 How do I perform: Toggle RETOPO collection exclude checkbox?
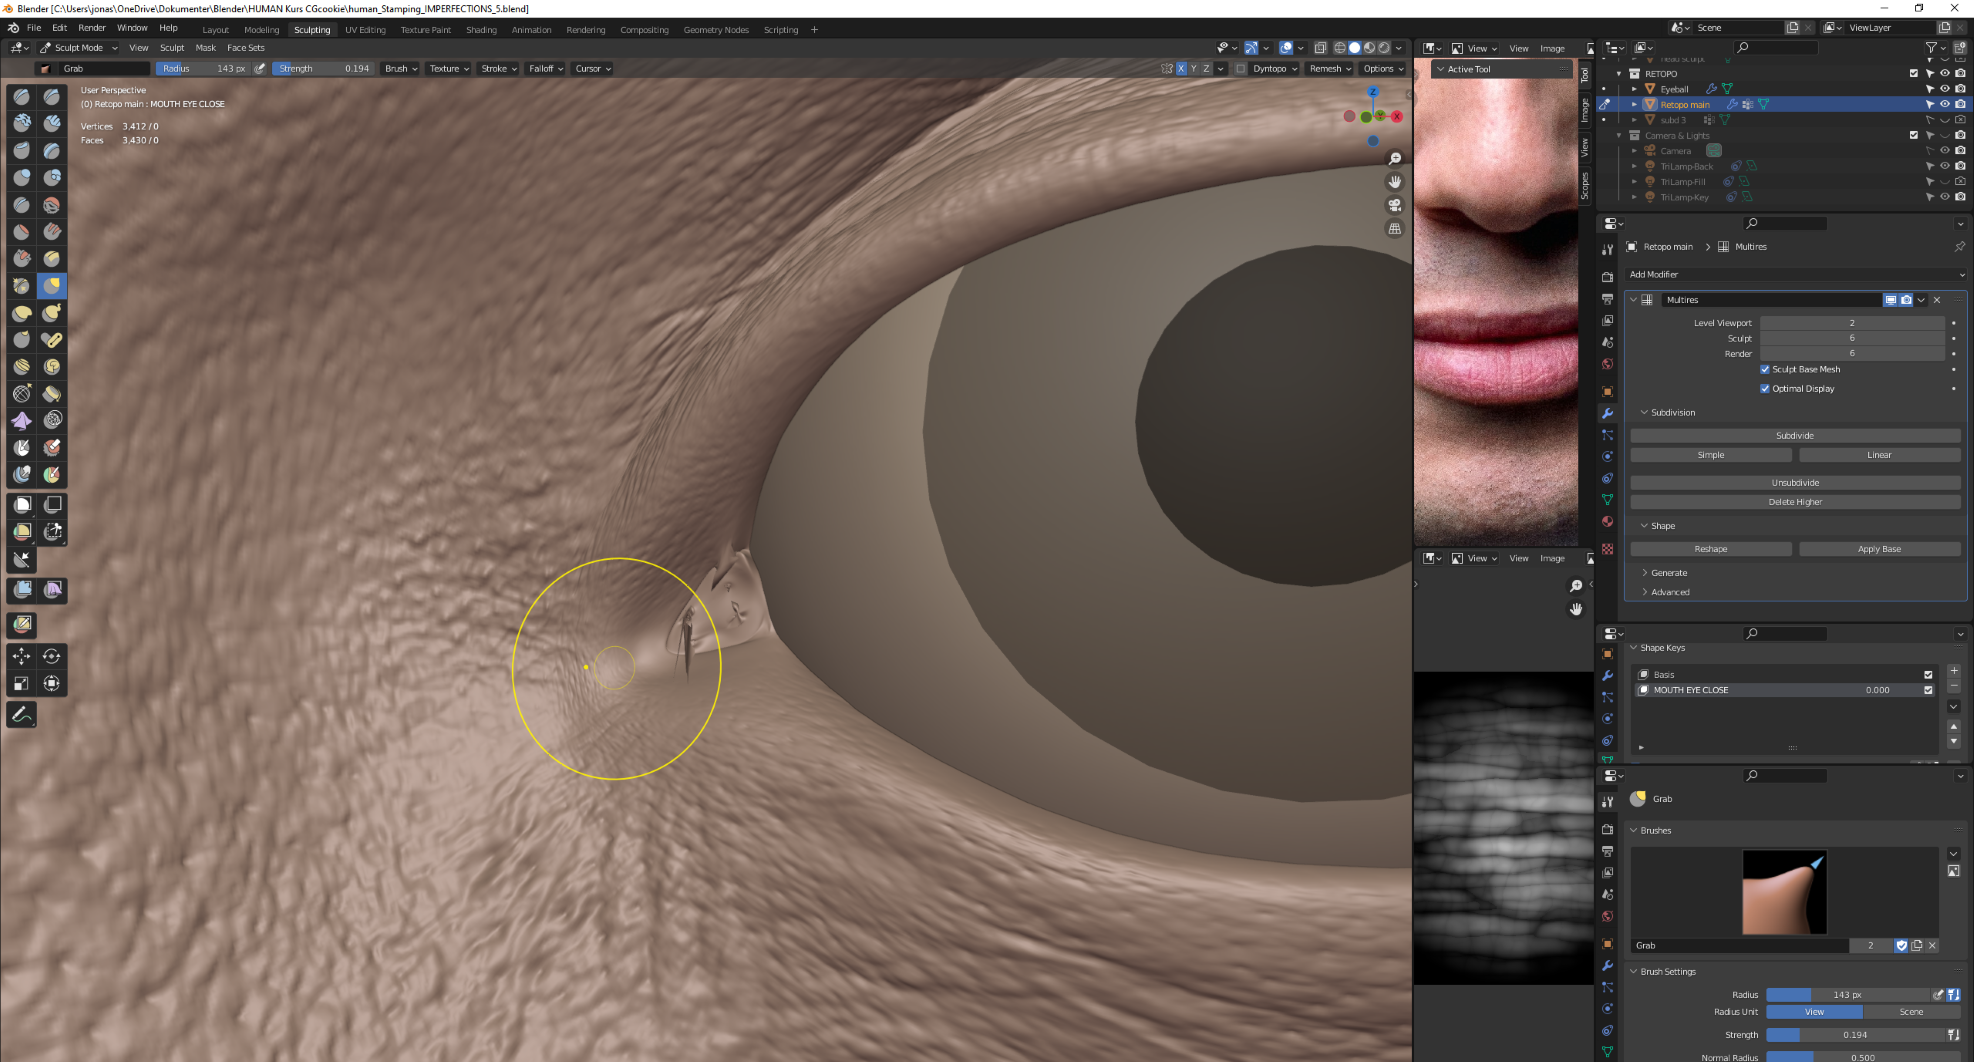pos(1914,74)
